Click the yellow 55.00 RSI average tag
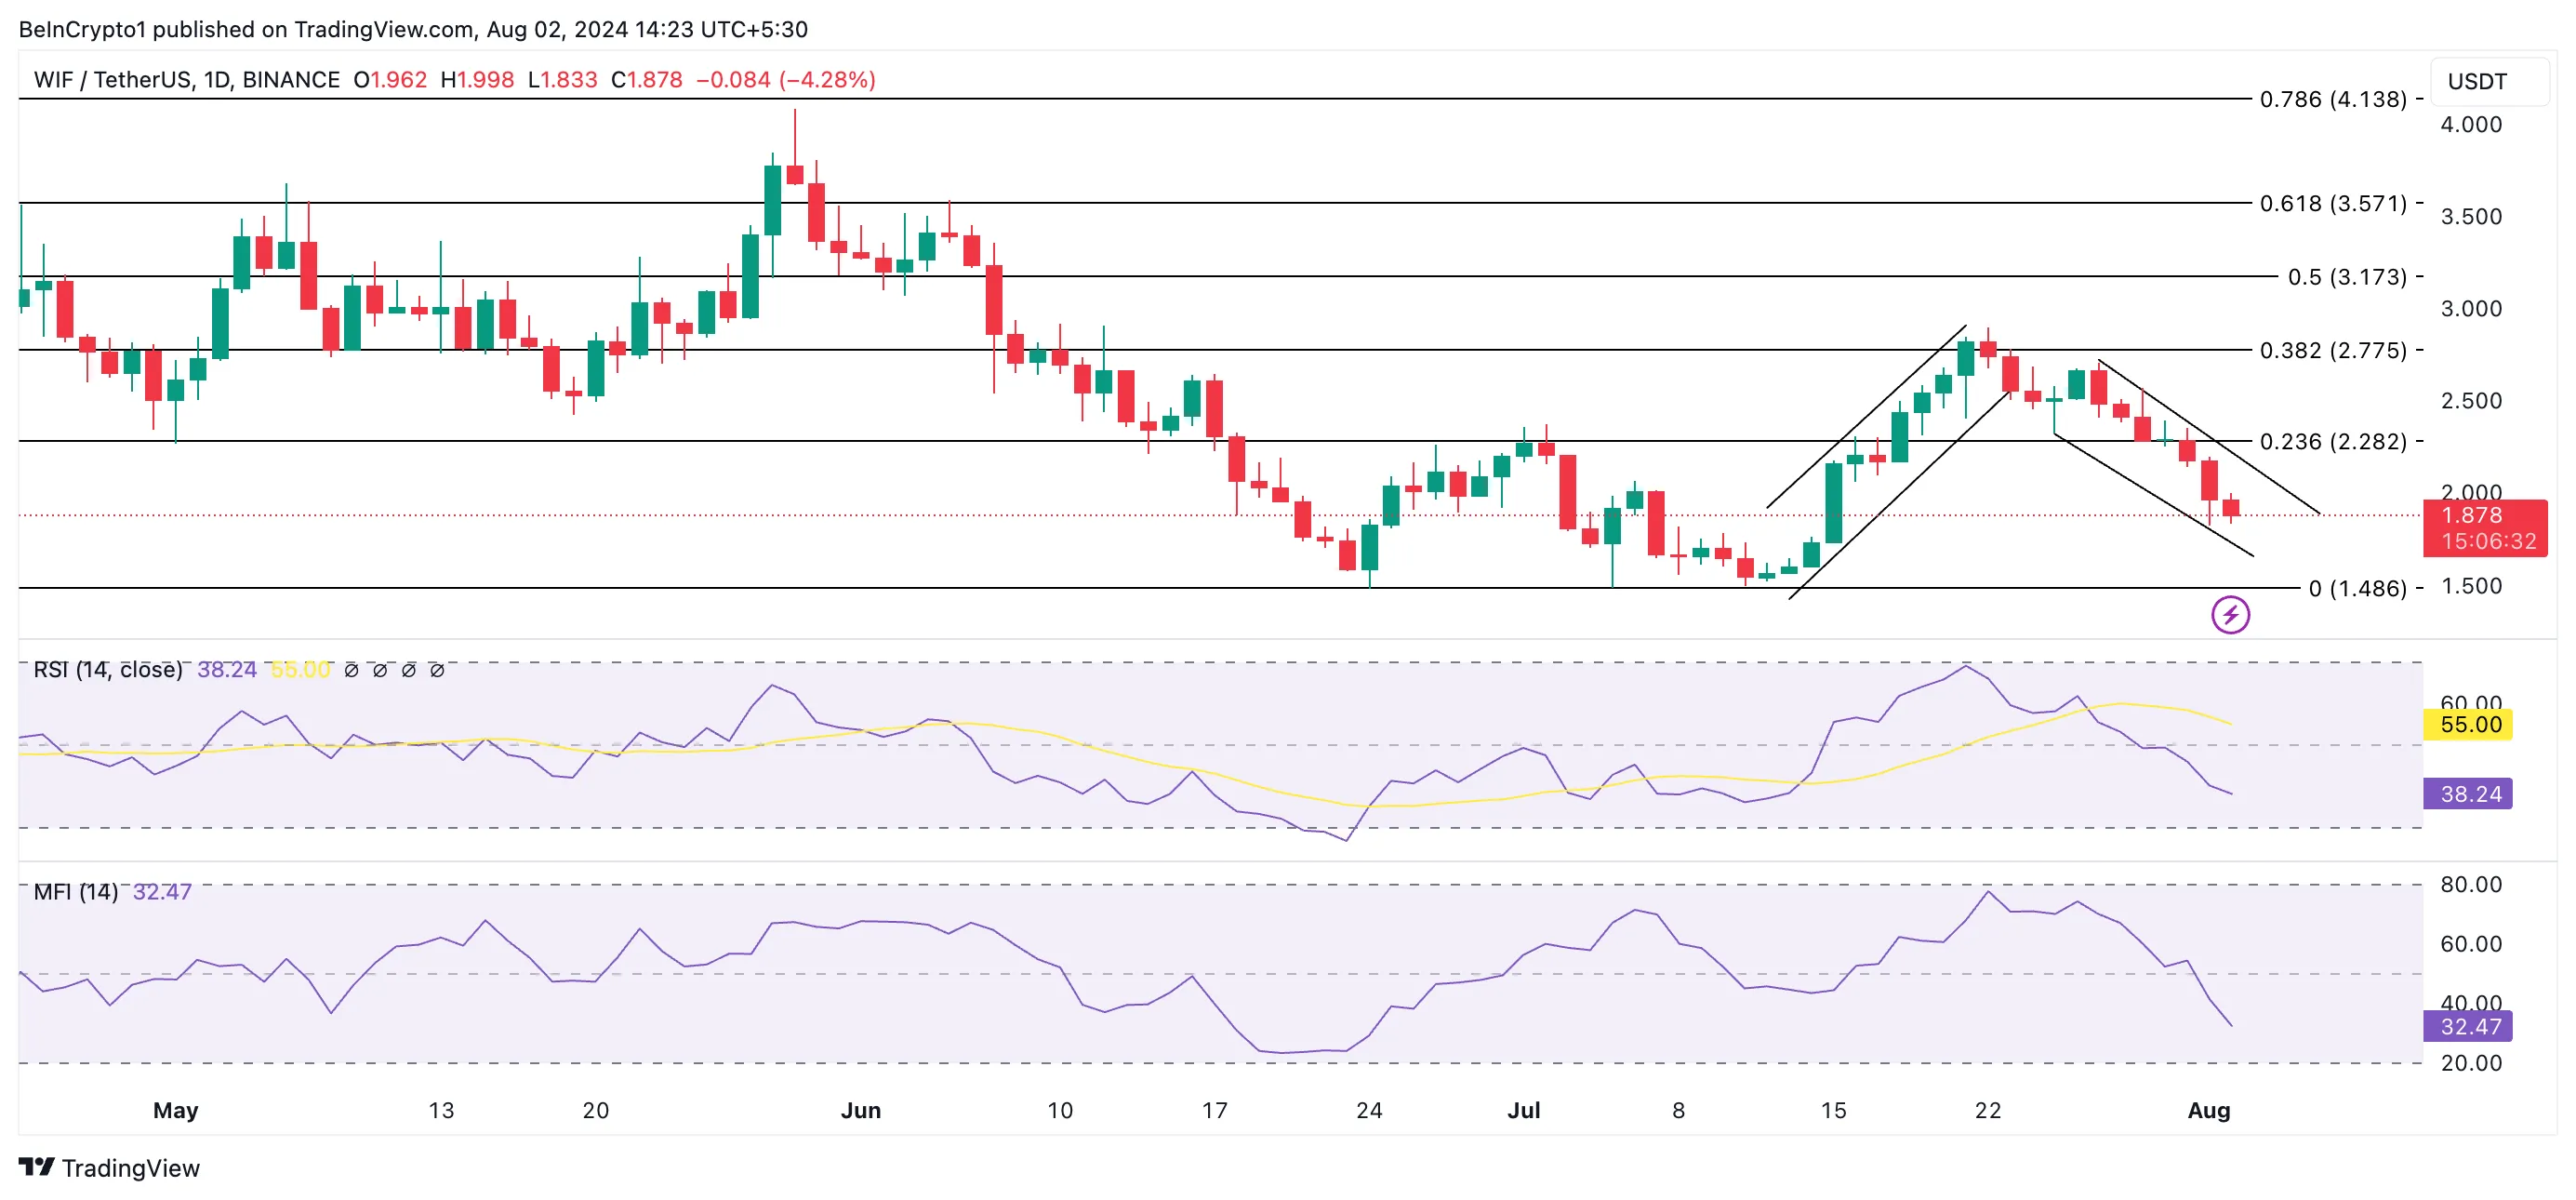2576x1200 pixels. tap(2467, 724)
